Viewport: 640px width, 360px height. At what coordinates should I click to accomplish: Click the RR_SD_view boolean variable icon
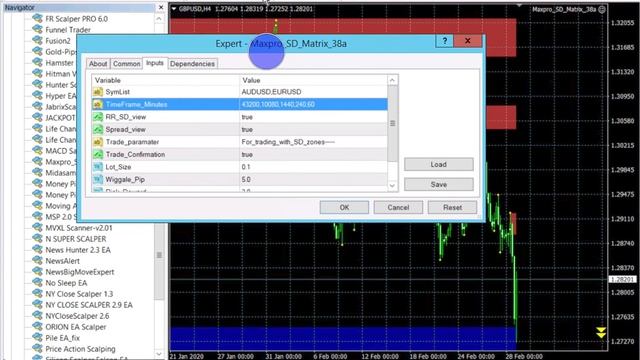coord(98,117)
